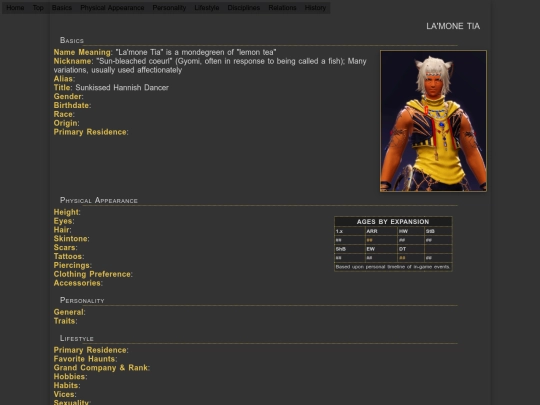Click the Lifestyle section heading
Viewport: 540px width, 405px height.
[76, 338]
